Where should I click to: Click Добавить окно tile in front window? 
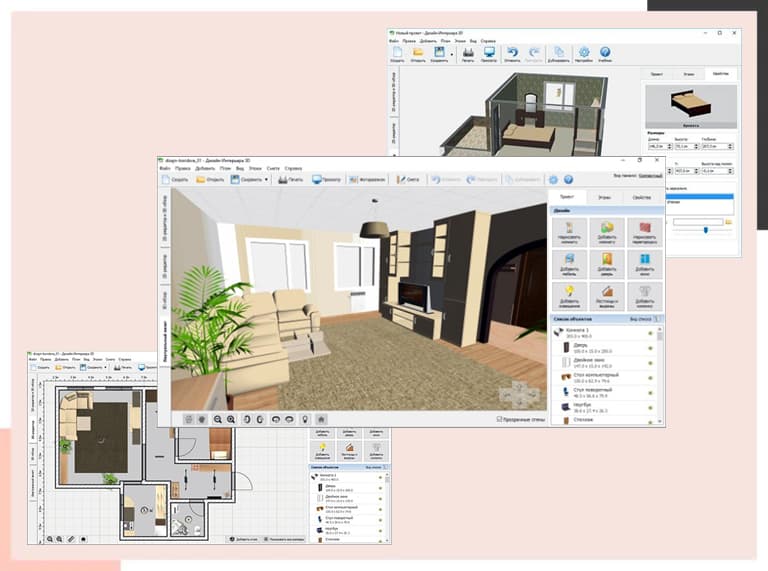(645, 264)
